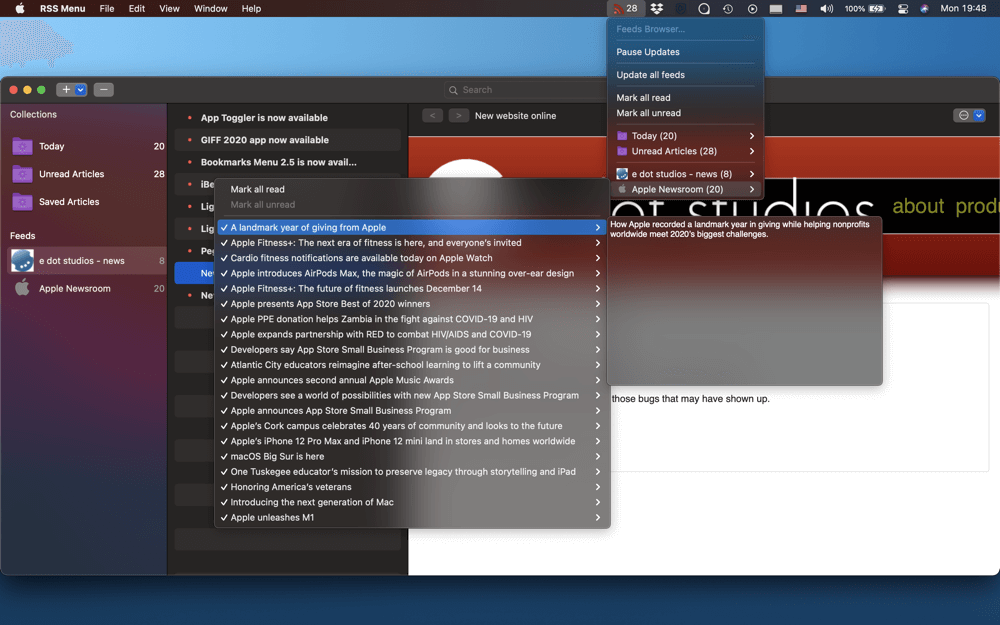
Task: Click the speech bubble menu bar icon
Action: point(703,8)
